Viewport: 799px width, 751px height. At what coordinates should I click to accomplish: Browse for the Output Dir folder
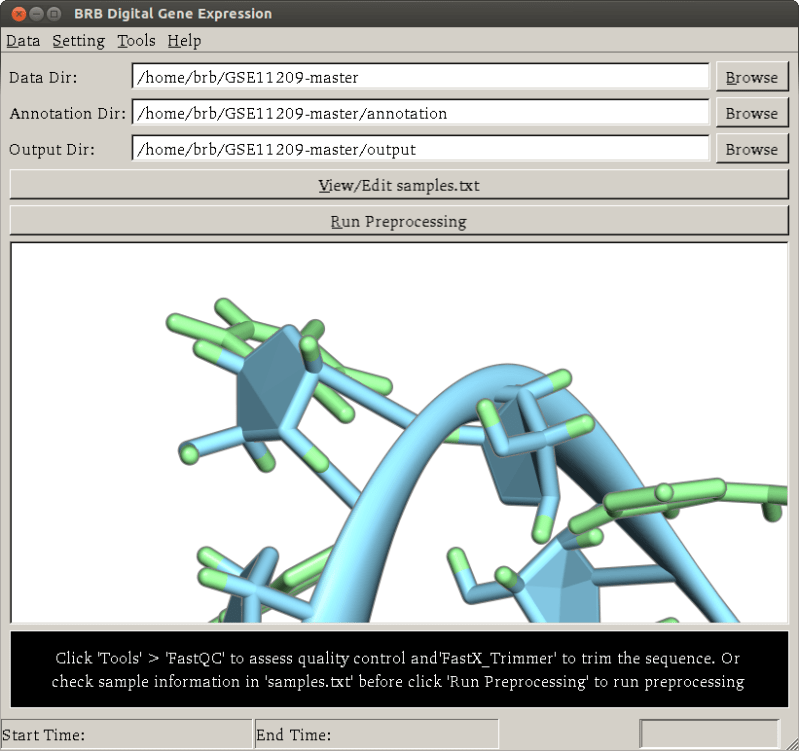tap(752, 149)
